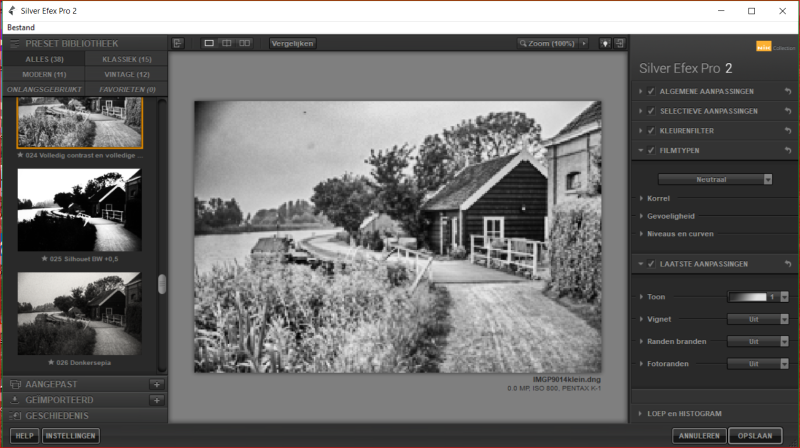Viewport: 800px width, 448px height.
Task: Expand Niveaus en curven settings
Action: pyautogui.click(x=641, y=234)
